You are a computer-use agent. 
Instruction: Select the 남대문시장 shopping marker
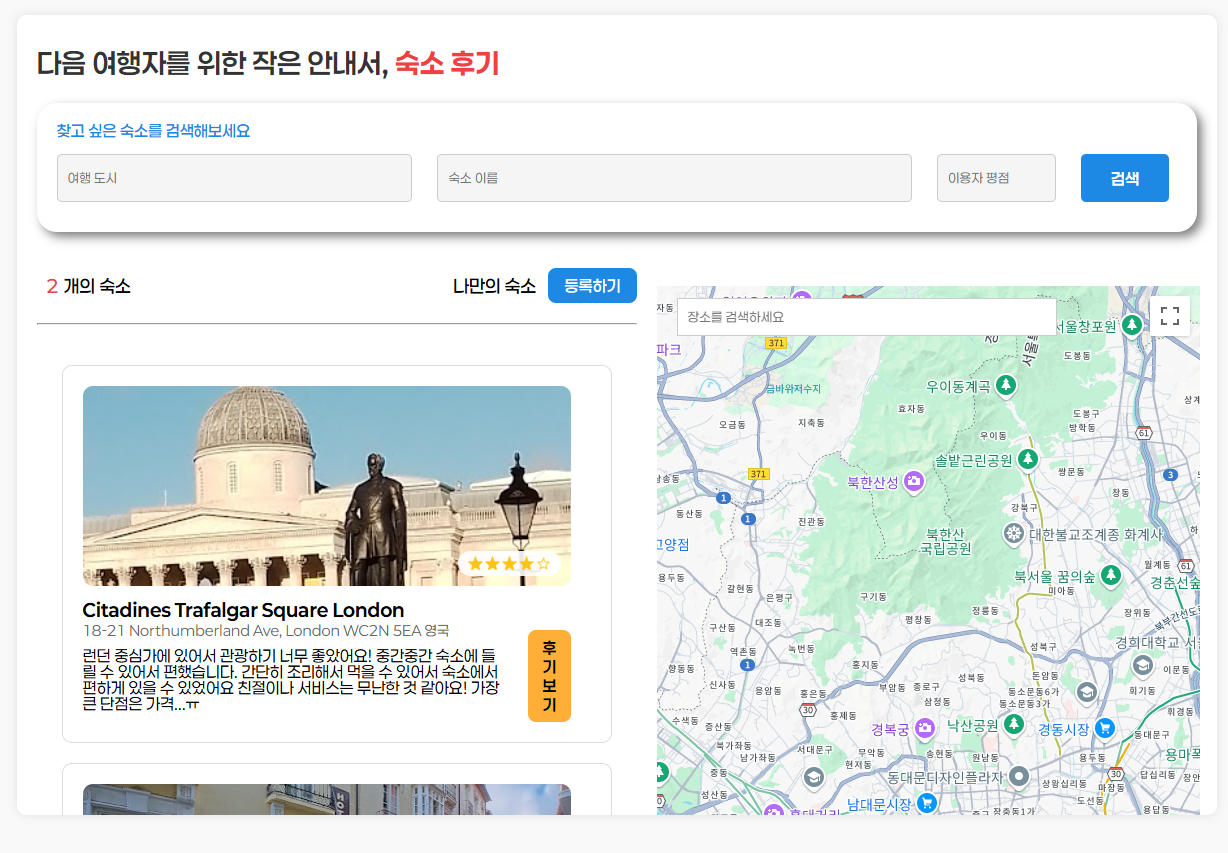(927, 802)
